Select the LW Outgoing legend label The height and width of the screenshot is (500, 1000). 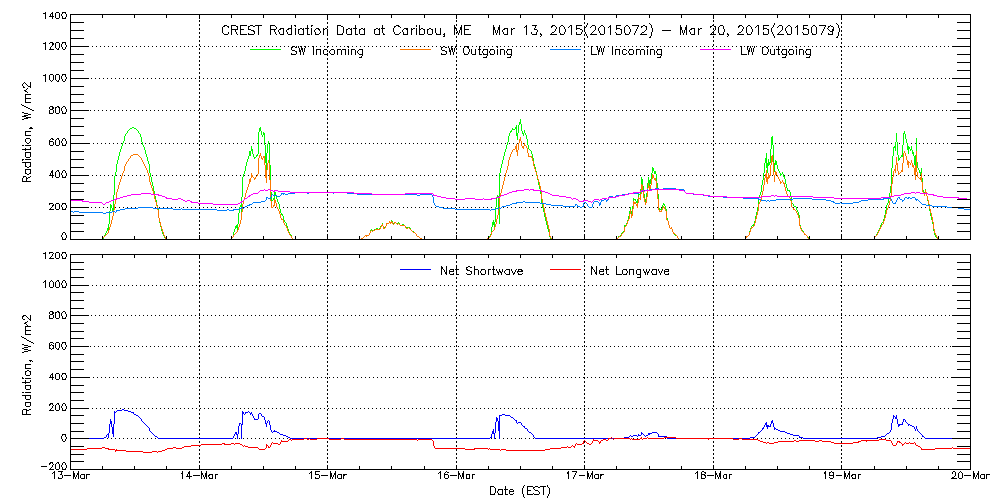click(x=775, y=51)
